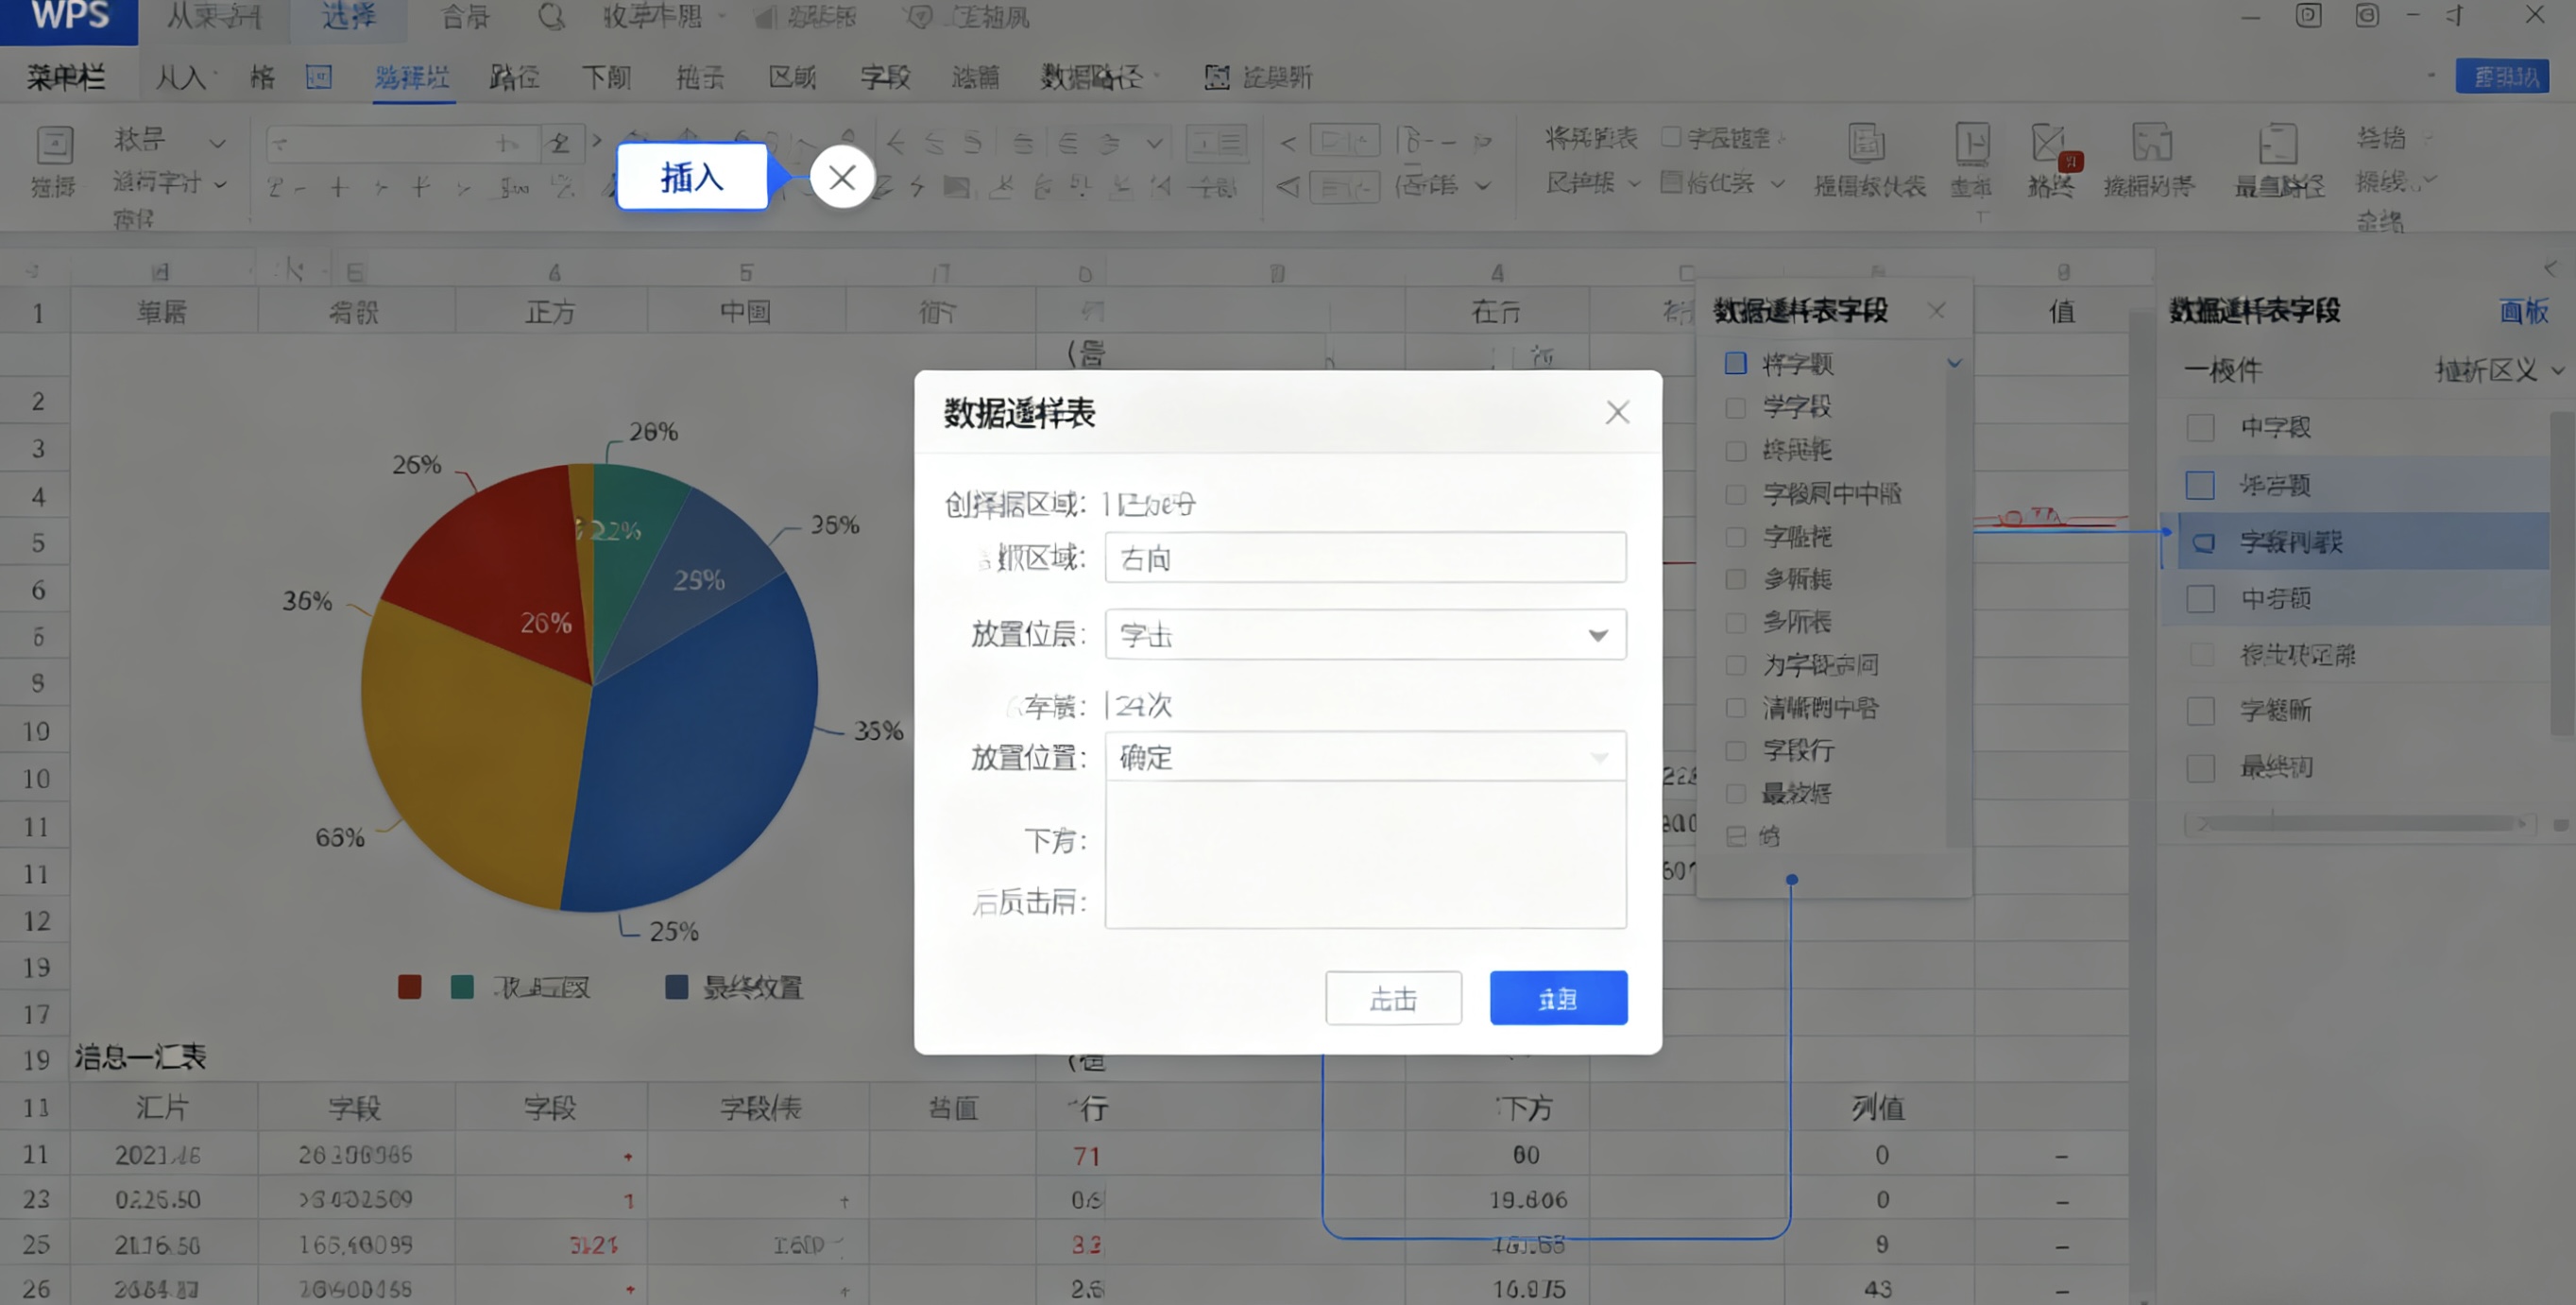Switch to the highlighted 选择 tab

[348, 16]
